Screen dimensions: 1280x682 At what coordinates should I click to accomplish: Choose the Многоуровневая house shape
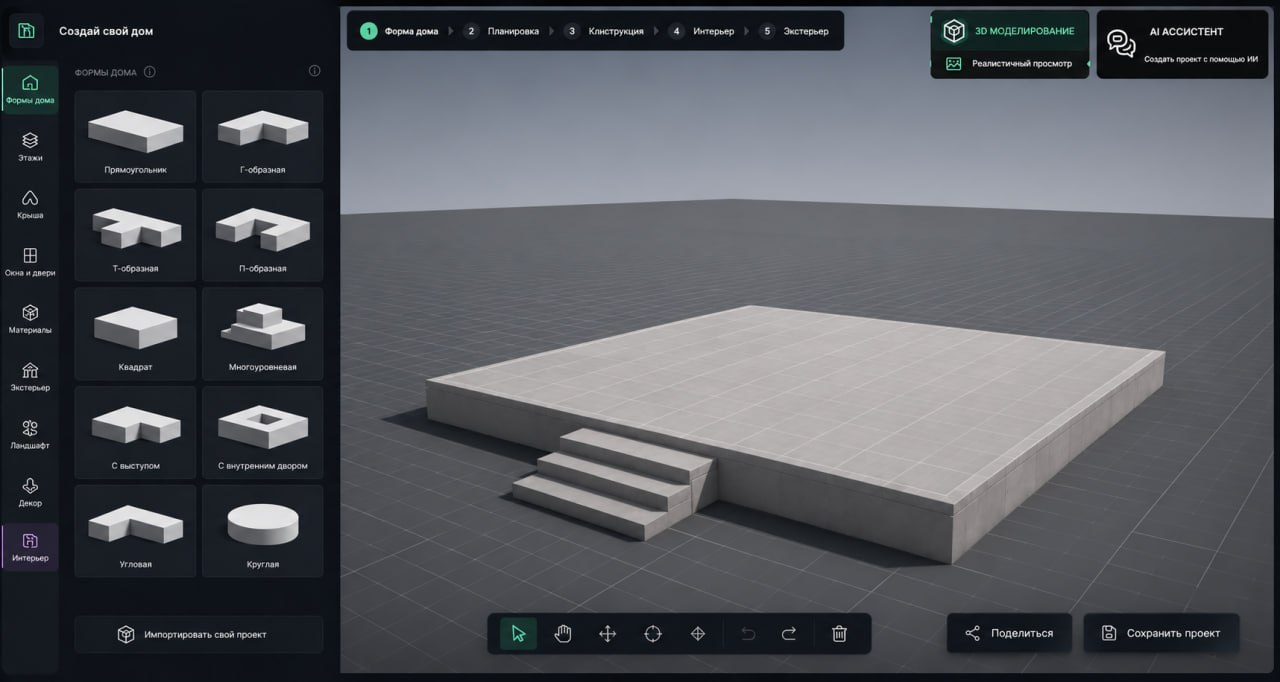tap(263, 334)
